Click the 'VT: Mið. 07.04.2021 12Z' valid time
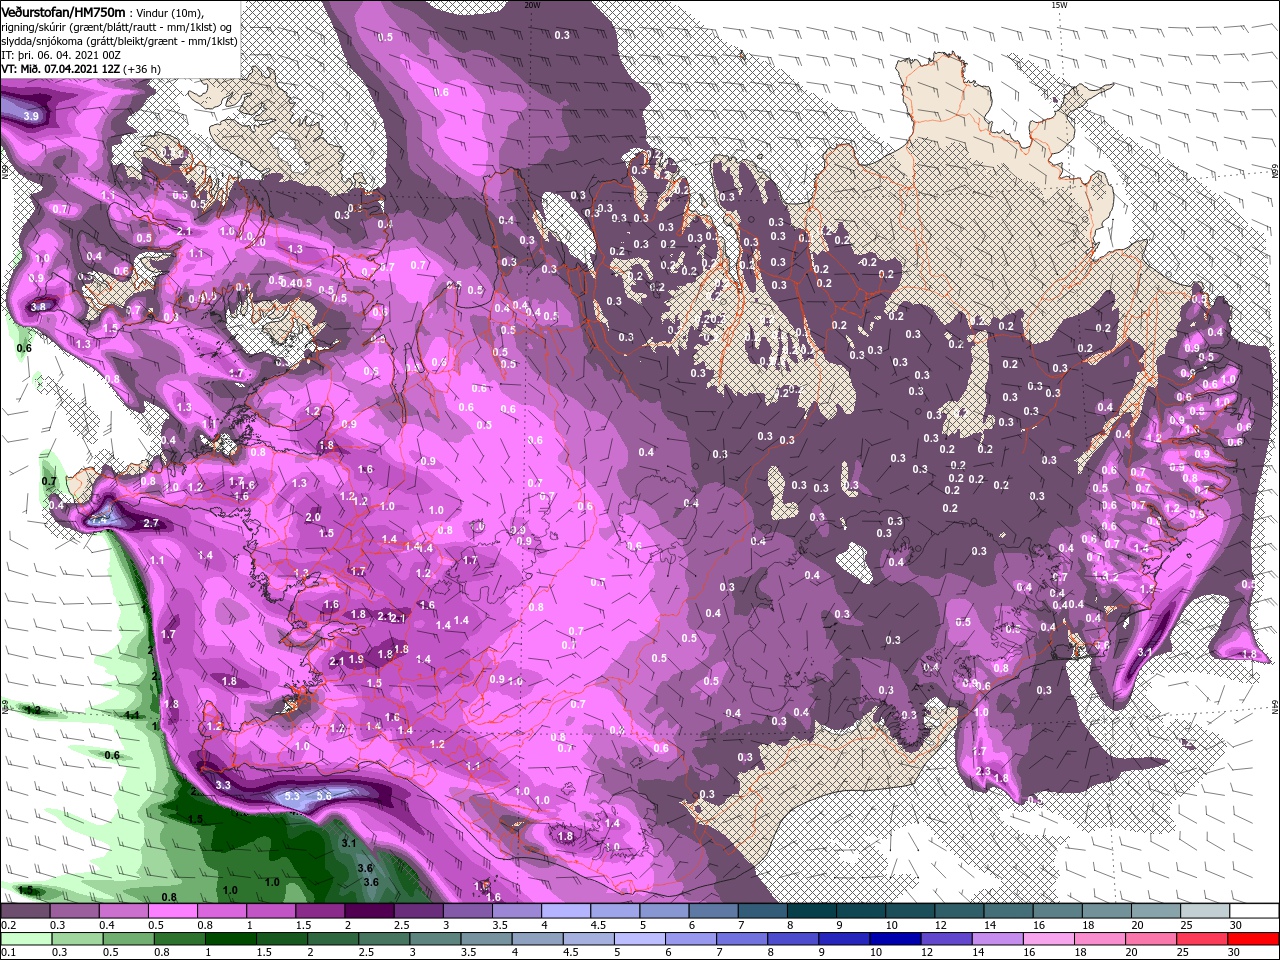Viewport: 1280px width, 960px height. coord(61,69)
